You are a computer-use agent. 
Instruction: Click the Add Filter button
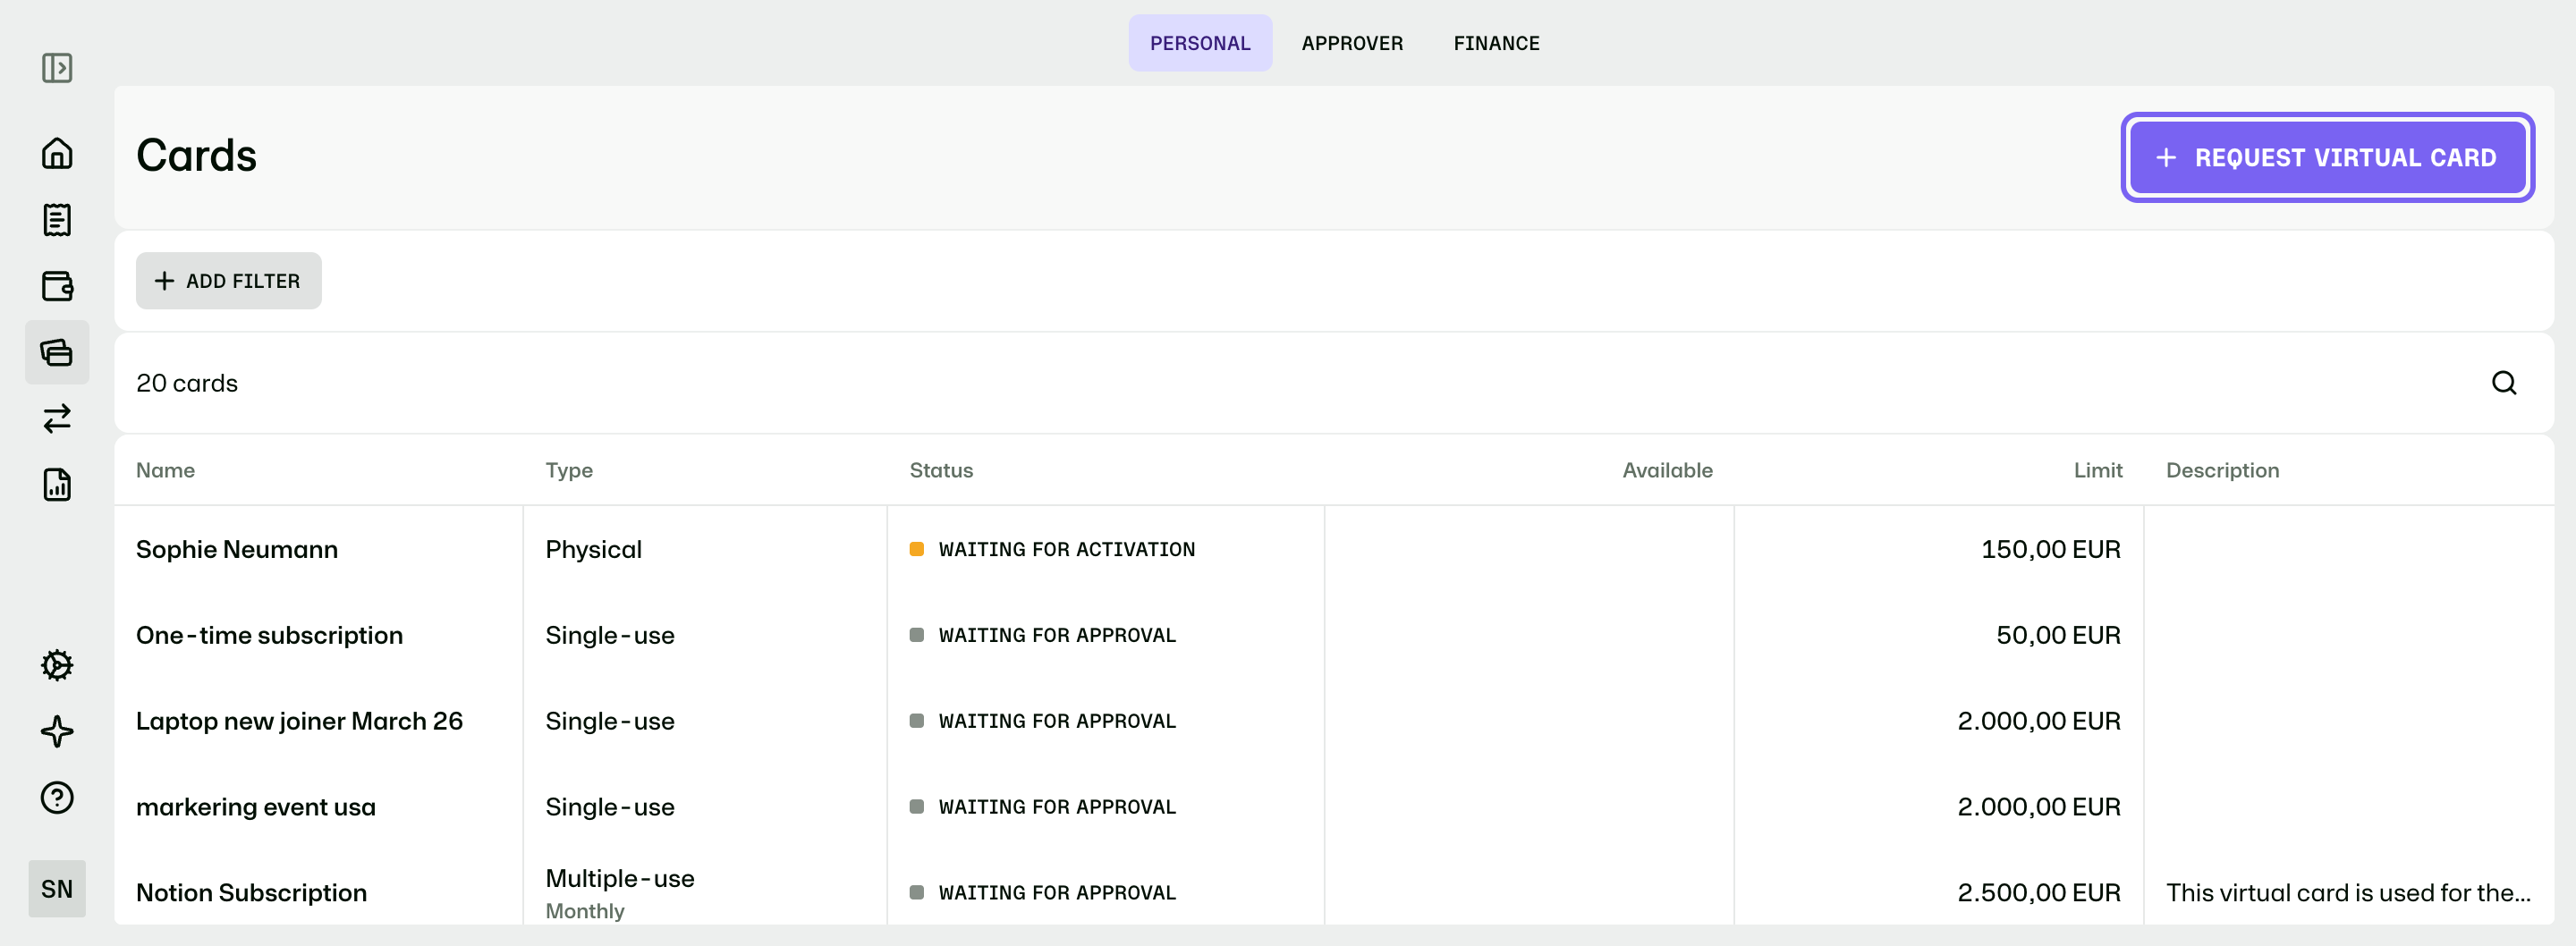point(228,281)
